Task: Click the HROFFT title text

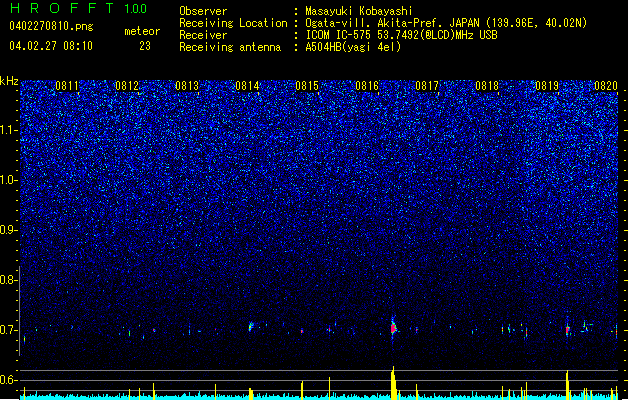Action: pos(63,8)
